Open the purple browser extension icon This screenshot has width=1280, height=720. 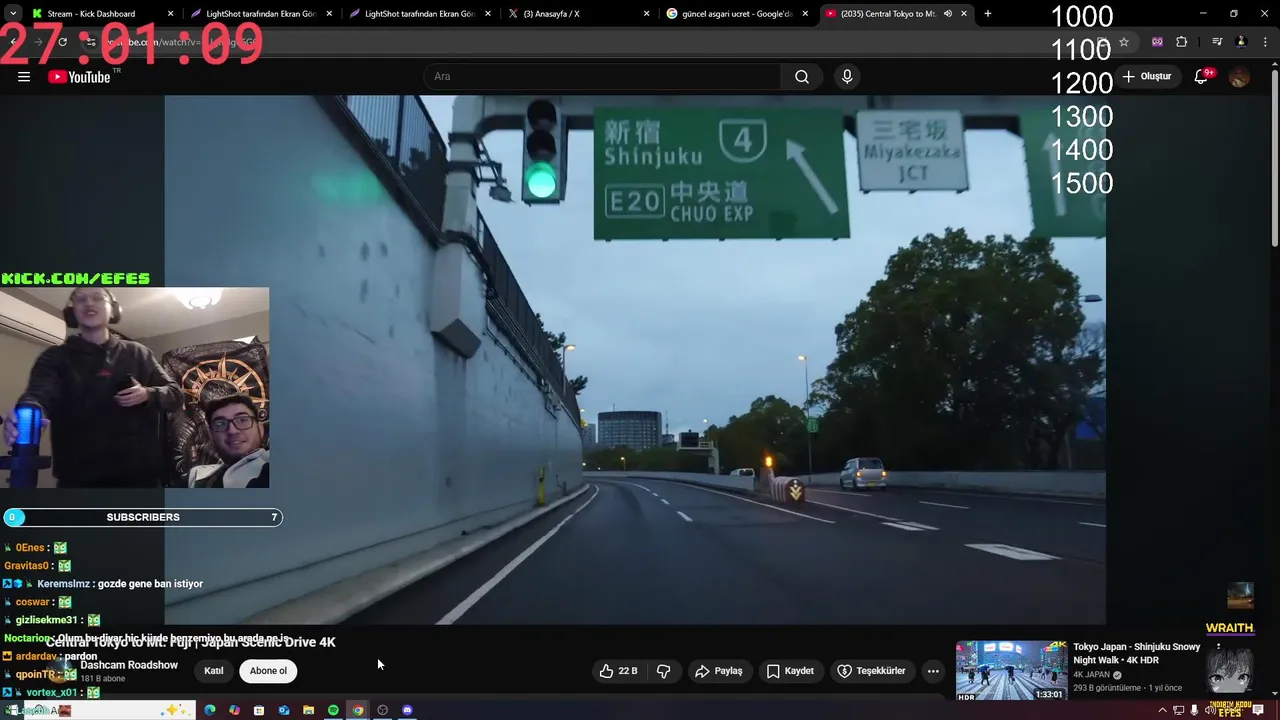point(1157,42)
